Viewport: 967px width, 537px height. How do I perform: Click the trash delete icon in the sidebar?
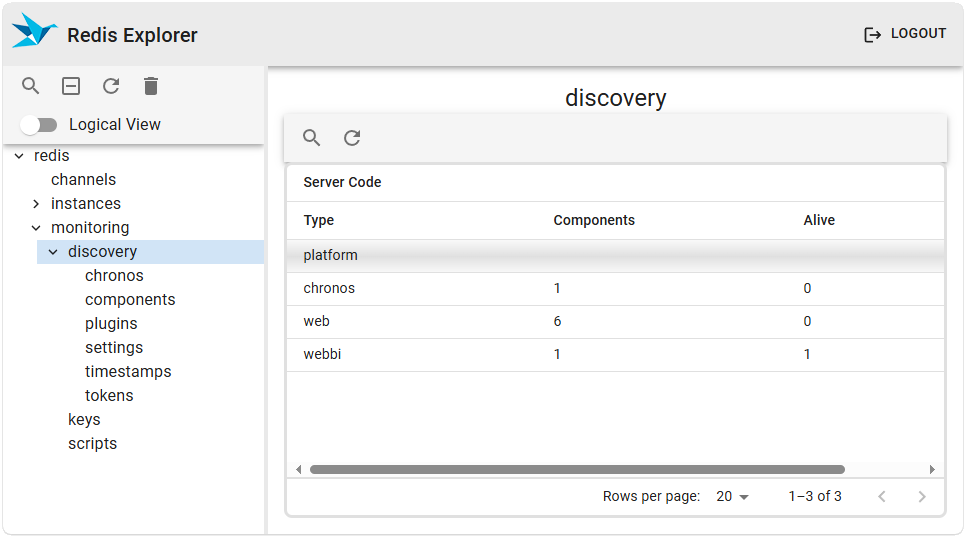[x=151, y=86]
